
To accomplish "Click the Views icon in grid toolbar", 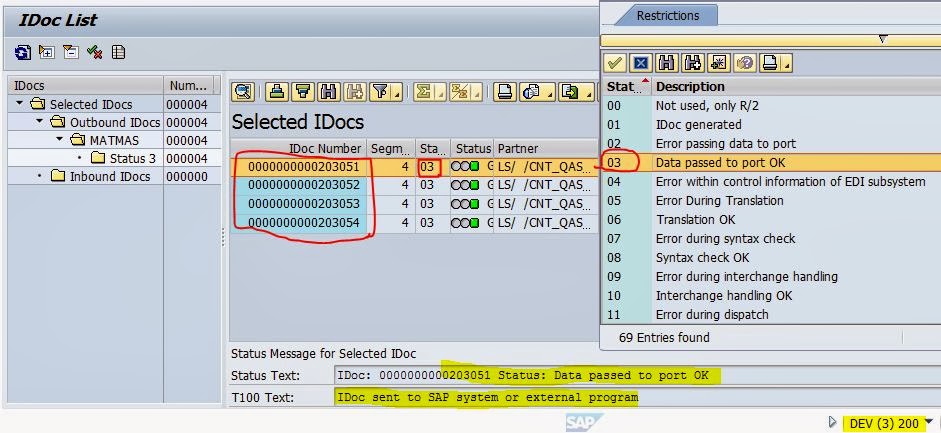I will pyautogui.click(x=532, y=92).
